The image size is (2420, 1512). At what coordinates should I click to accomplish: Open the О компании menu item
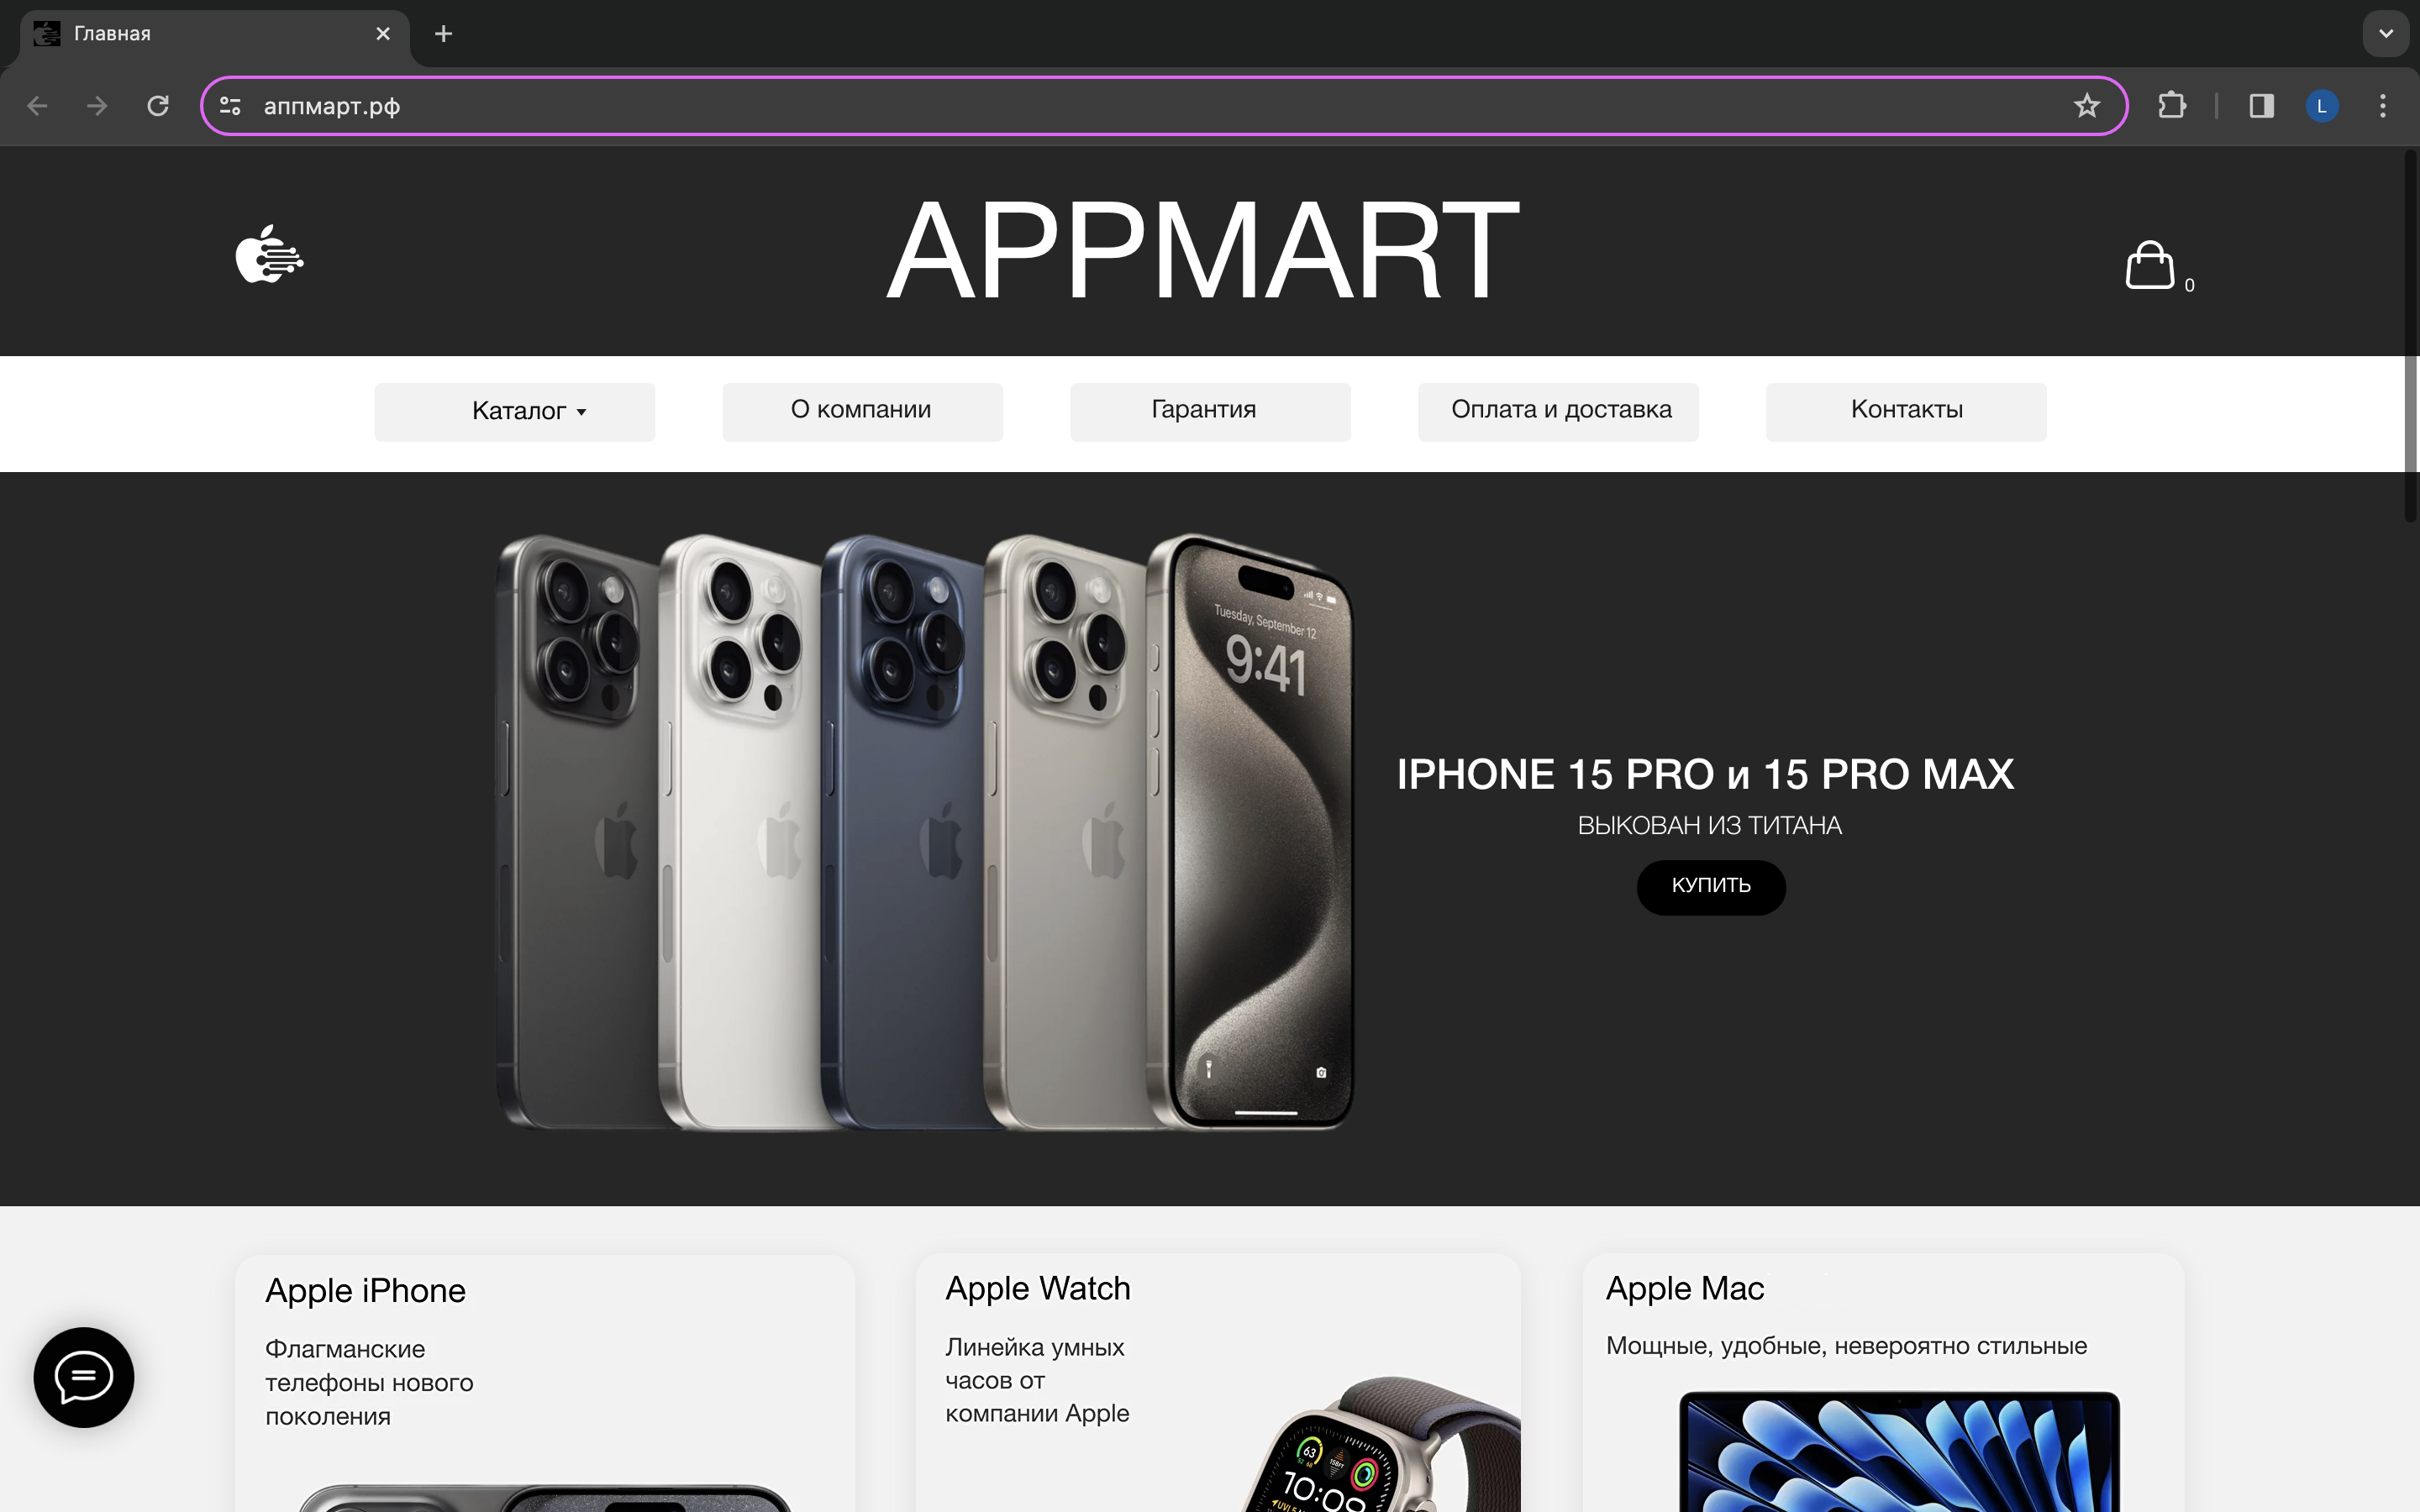coord(862,411)
